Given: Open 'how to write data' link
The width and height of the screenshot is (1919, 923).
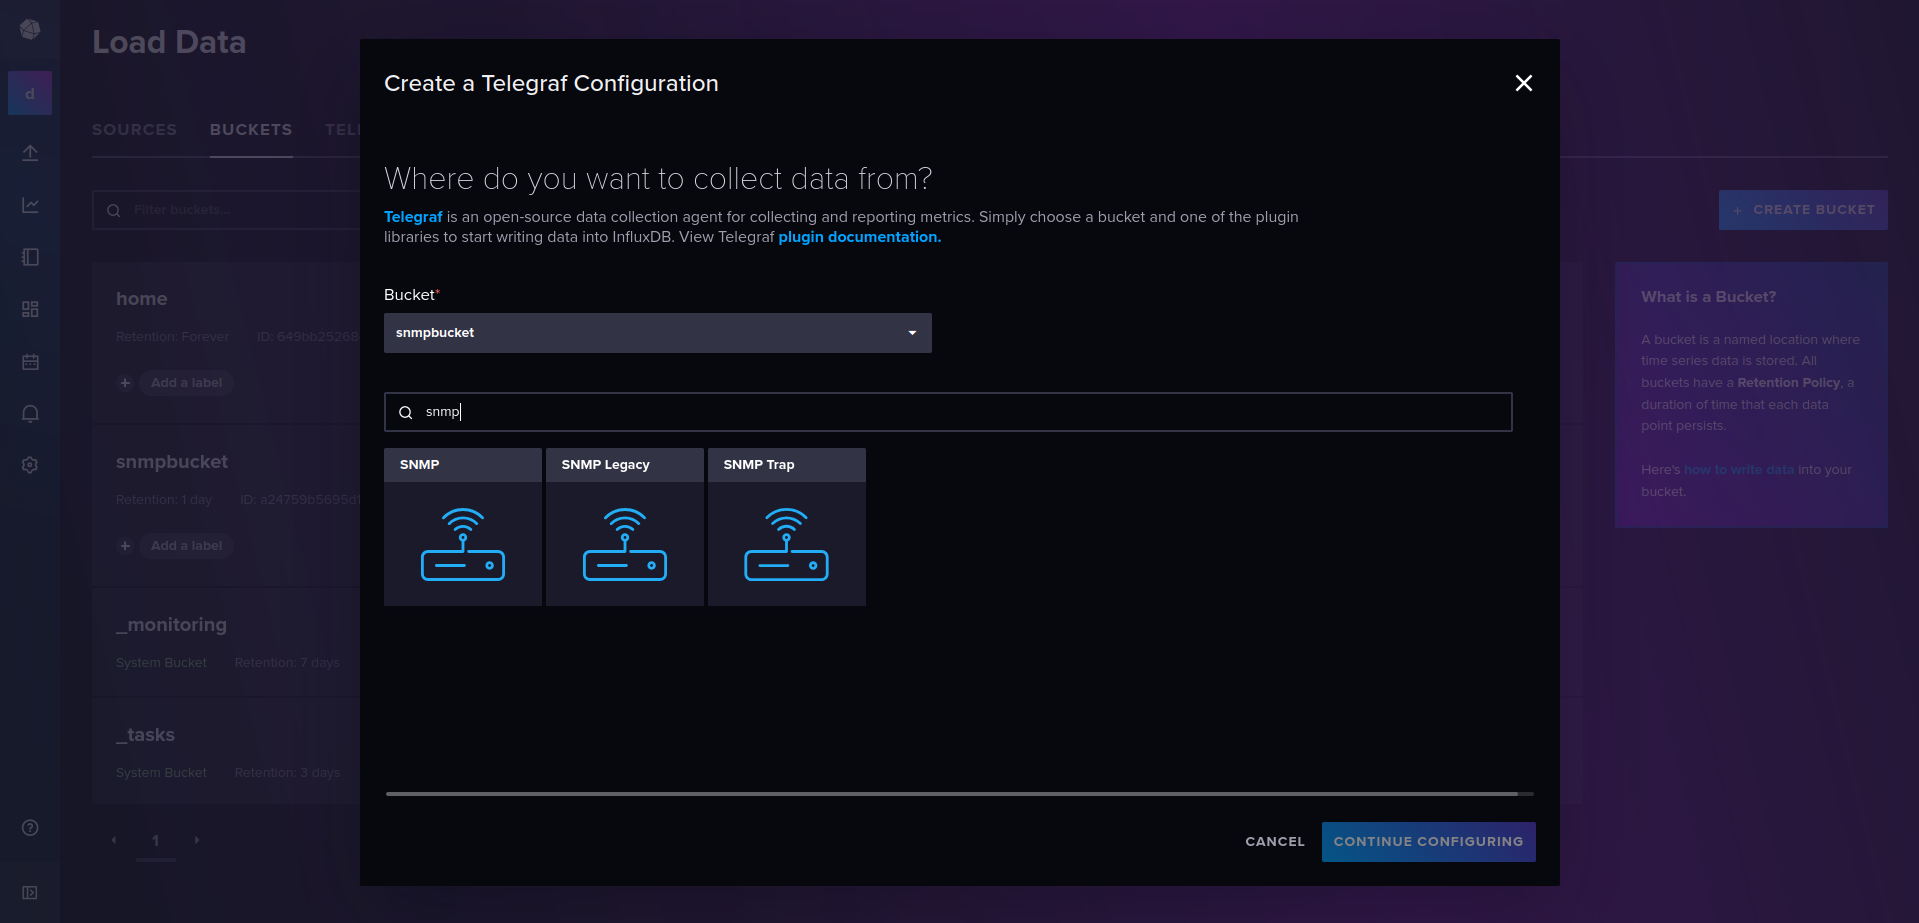Looking at the screenshot, I should pyautogui.click(x=1739, y=470).
